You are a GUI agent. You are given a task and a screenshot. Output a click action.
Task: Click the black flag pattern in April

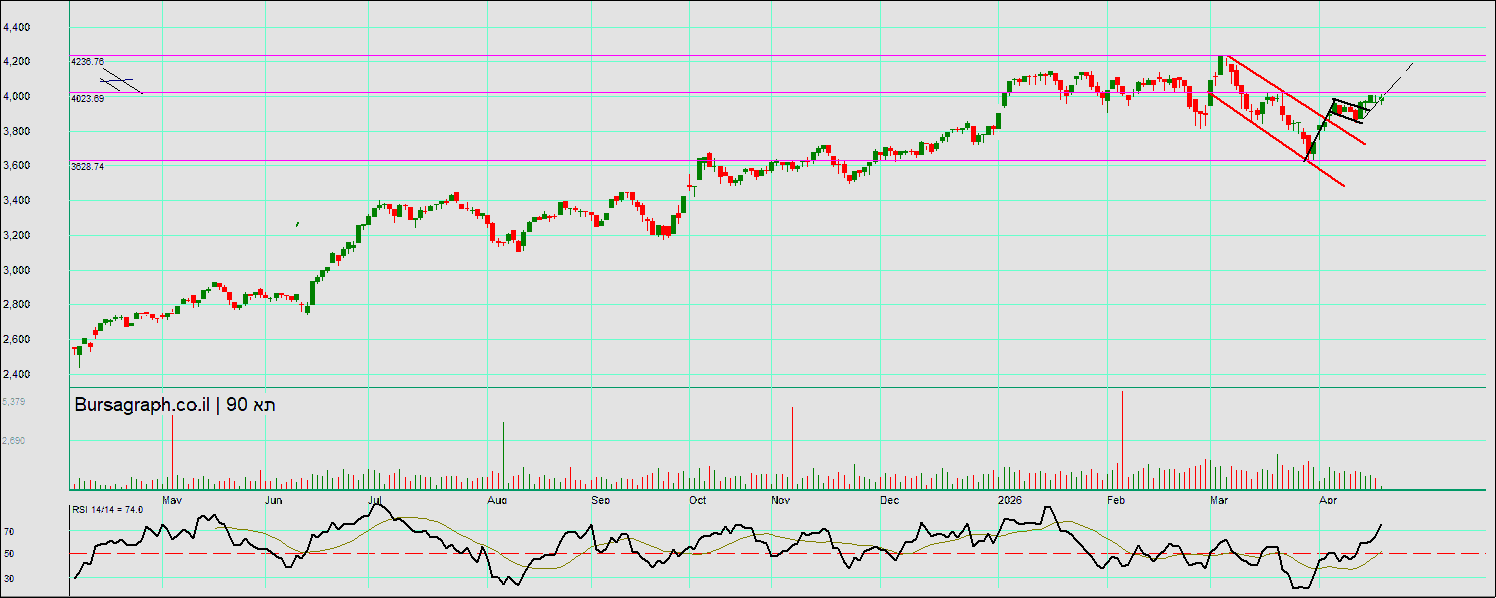click(1350, 110)
